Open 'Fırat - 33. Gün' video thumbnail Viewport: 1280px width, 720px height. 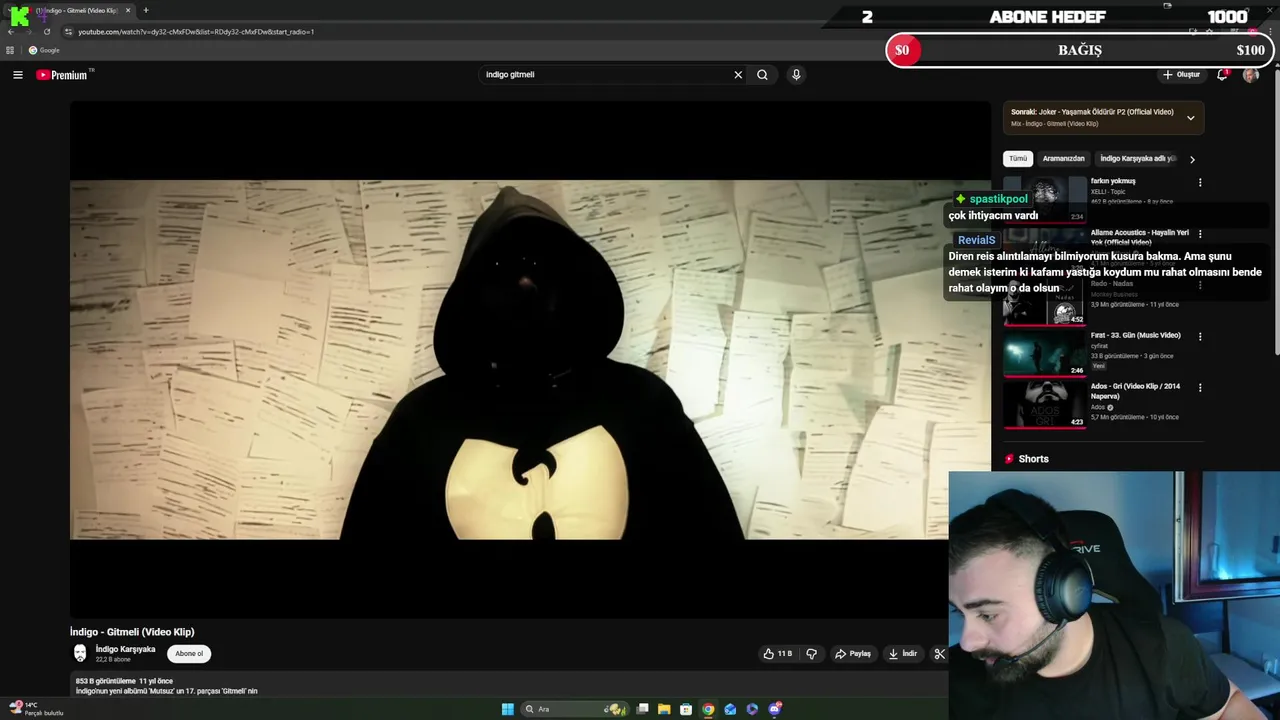[1044, 353]
